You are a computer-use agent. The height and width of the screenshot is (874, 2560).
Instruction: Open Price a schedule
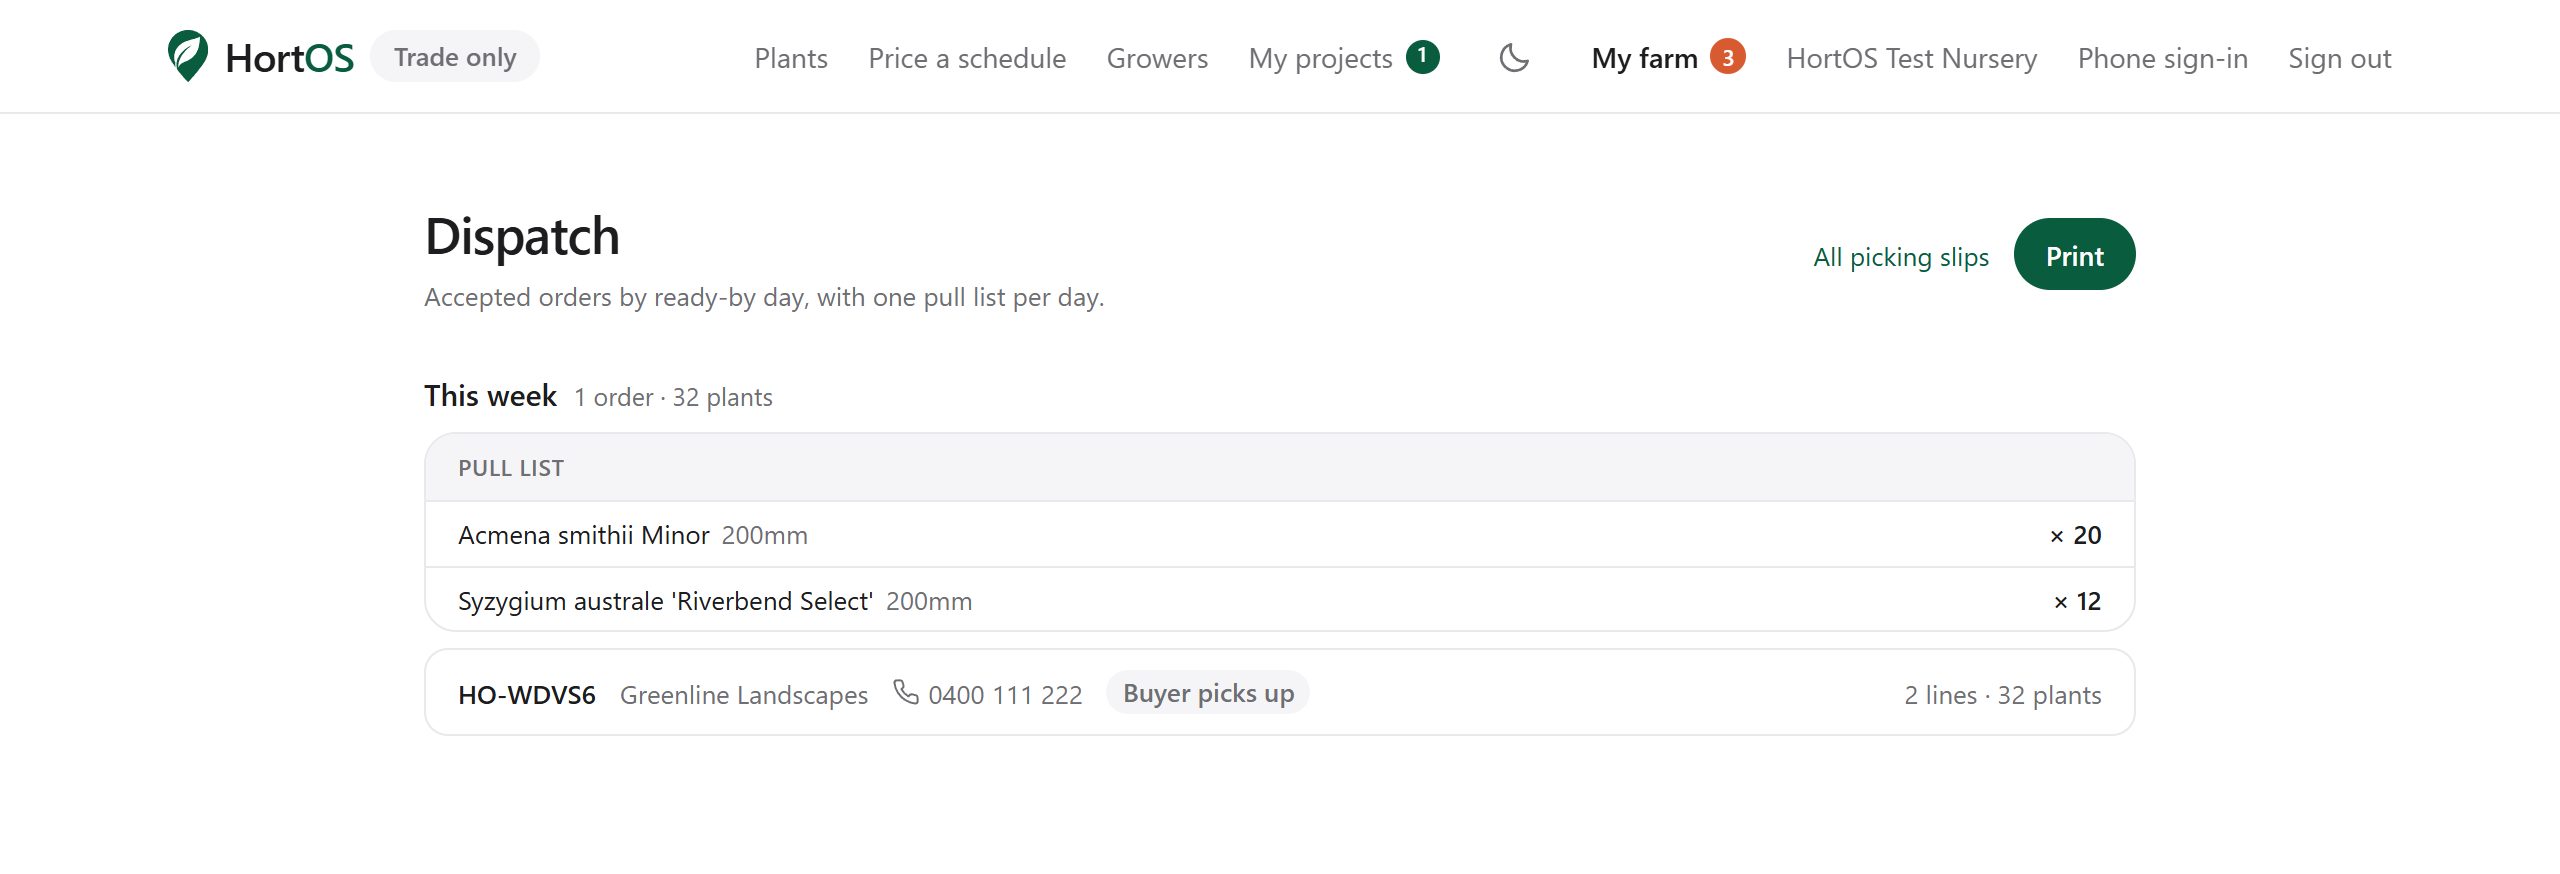click(x=966, y=58)
